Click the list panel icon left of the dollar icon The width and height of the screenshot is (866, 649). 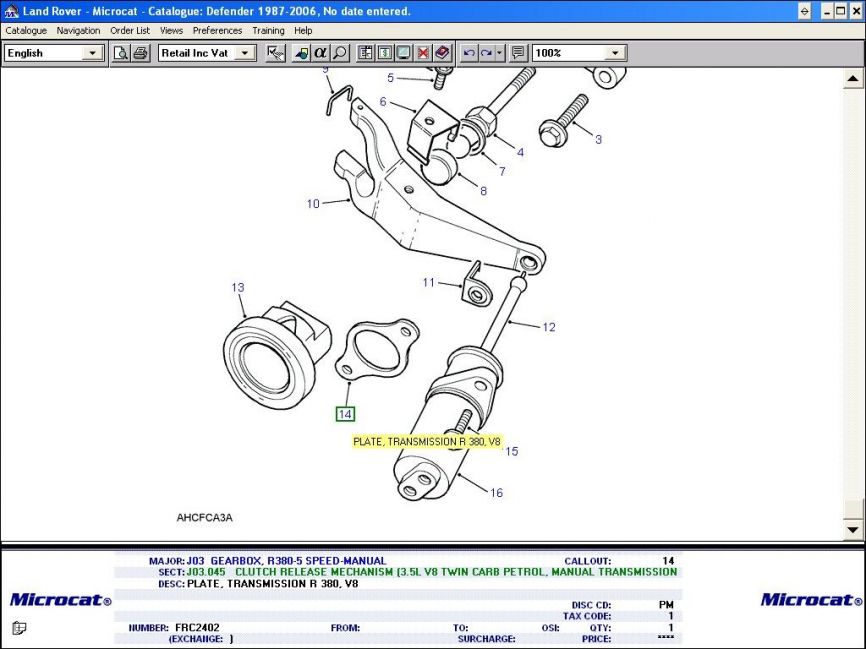(x=365, y=53)
